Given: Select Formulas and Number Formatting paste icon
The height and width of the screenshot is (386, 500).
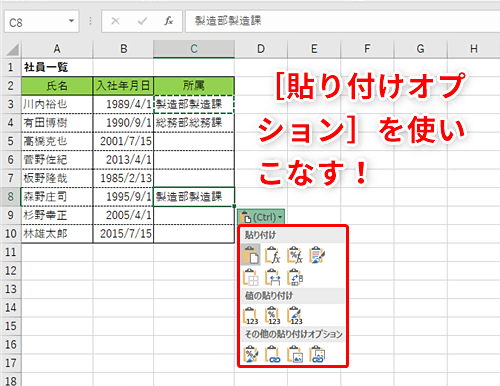Looking at the screenshot, I should coord(295,255).
